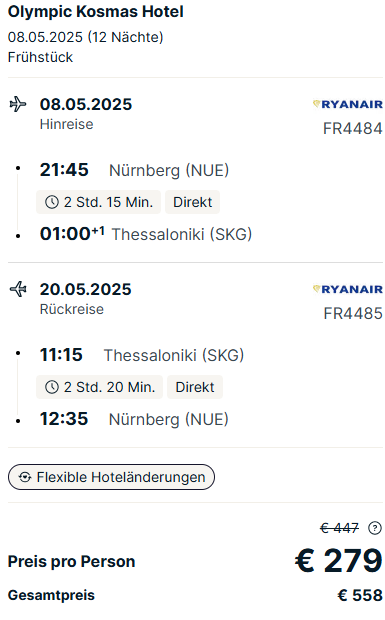The height and width of the screenshot is (620, 385).
Task: Click the 2 Std. 20 Min. duration badge
Action: 100,387
